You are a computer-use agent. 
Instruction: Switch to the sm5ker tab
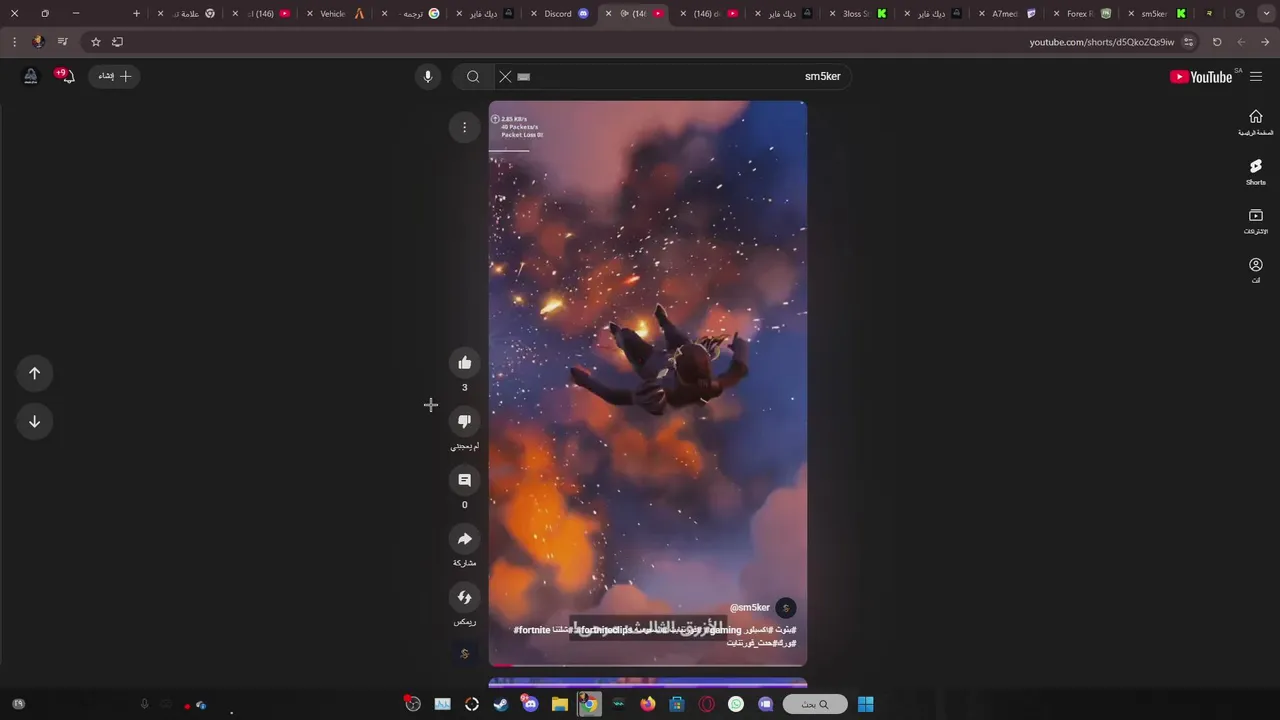tap(1163, 14)
